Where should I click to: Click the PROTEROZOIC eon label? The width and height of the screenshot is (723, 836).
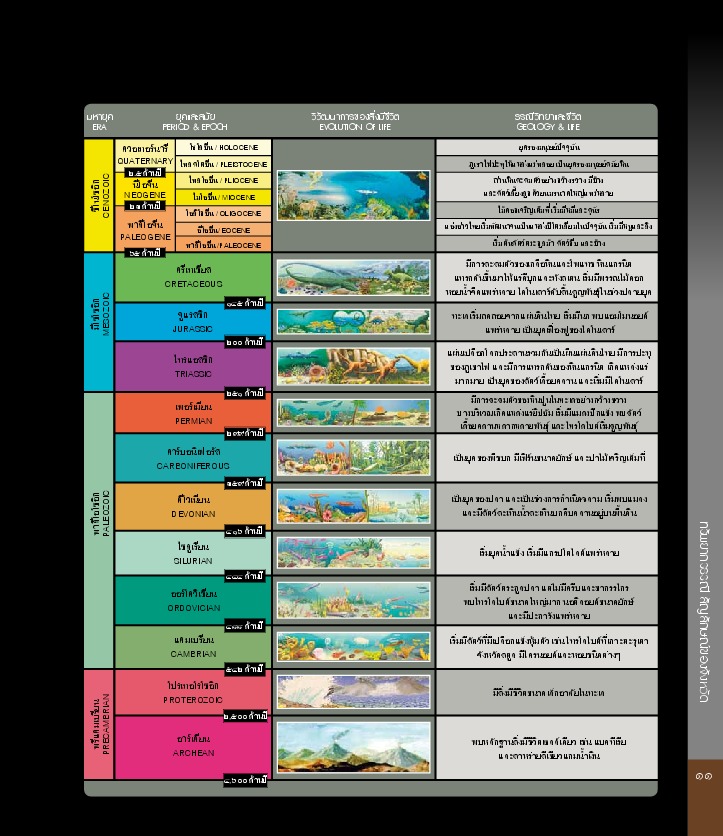(x=193, y=692)
